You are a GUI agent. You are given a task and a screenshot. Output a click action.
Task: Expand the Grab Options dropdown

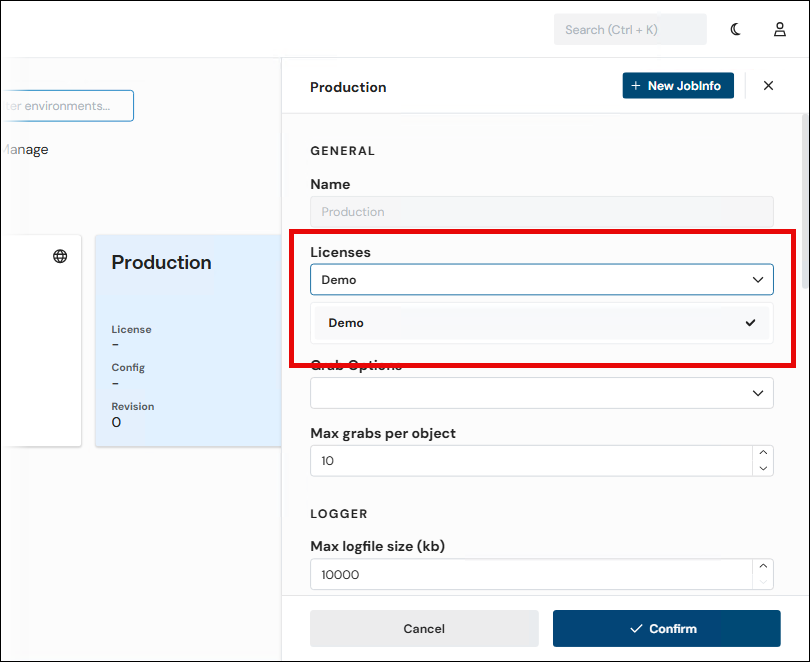541,393
